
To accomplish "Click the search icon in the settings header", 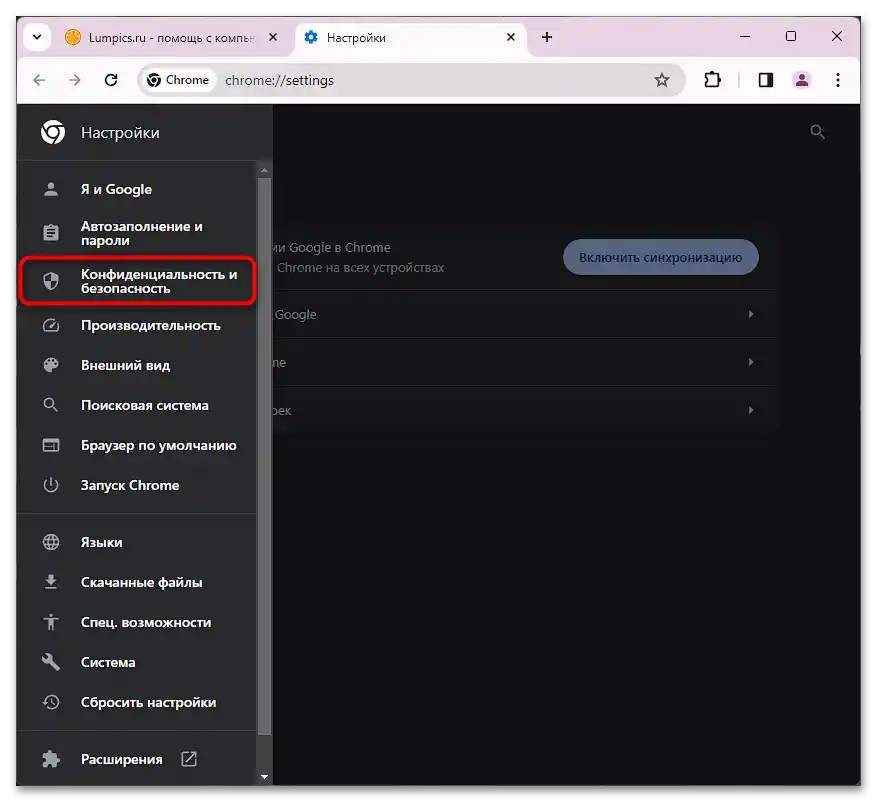I will pos(817,131).
